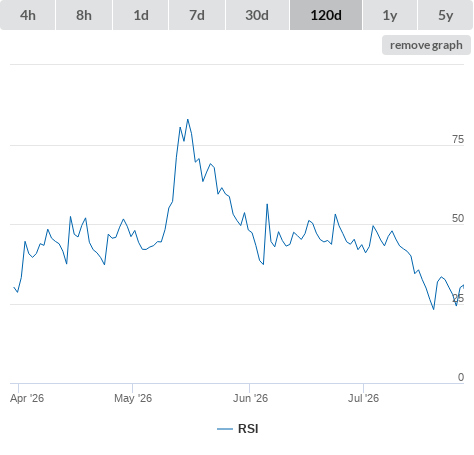Click the active 120d tab

[326, 15]
